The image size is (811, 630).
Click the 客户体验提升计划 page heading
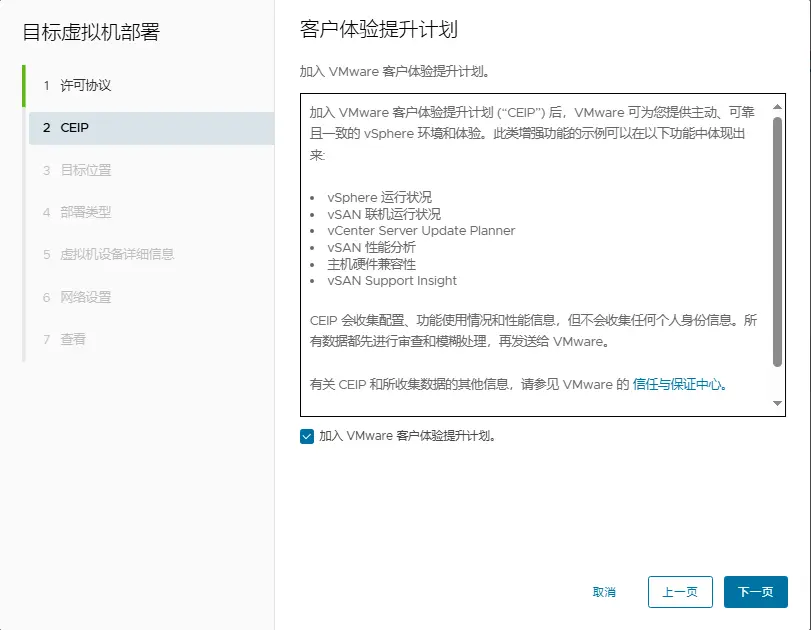tap(379, 29)
